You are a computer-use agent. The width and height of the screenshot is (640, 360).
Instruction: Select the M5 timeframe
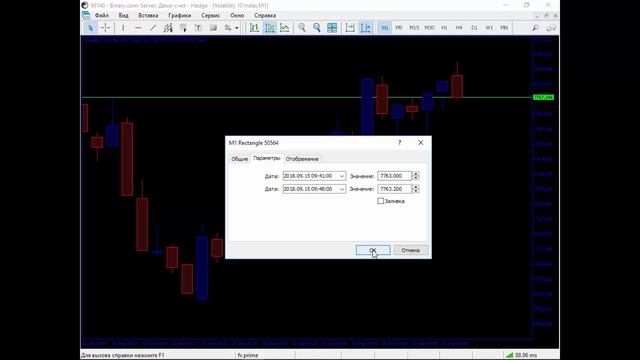click(x=399, y=28)
